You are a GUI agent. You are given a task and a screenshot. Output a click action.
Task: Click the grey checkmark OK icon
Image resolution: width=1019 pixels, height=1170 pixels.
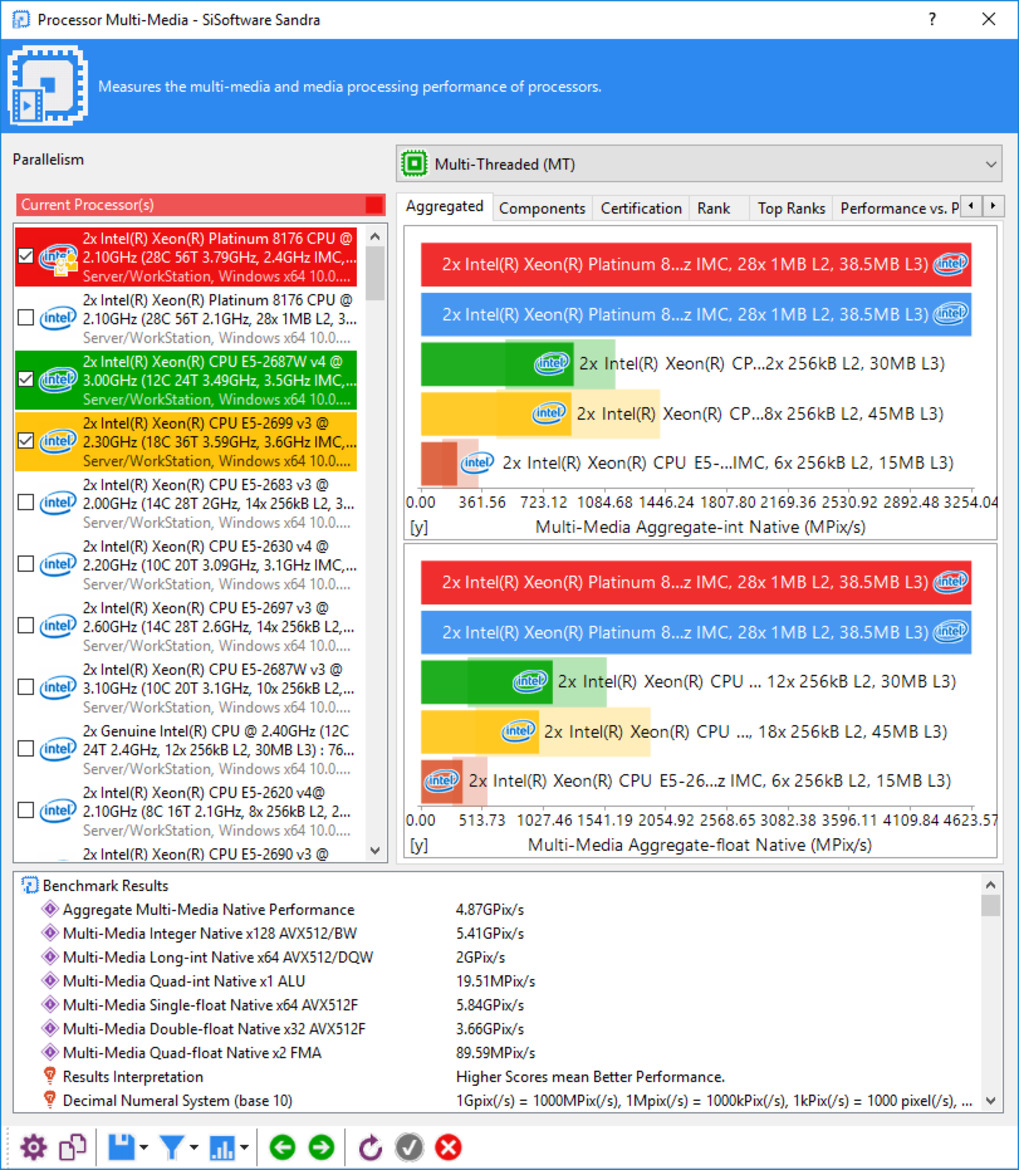[x=409, y=1148]
